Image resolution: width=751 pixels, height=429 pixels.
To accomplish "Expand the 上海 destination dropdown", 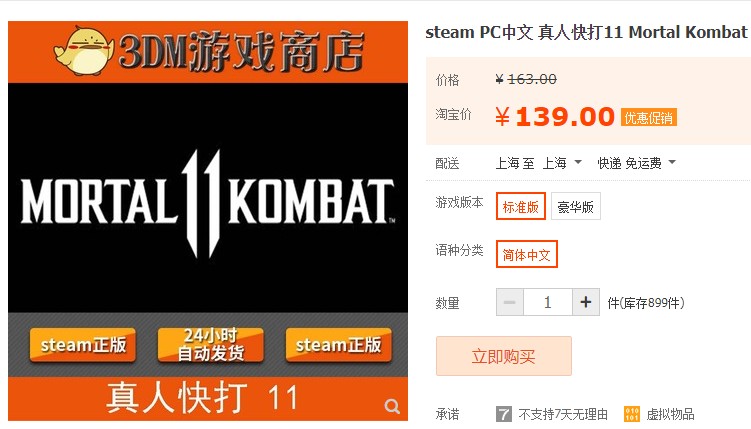I will point(562,163).
